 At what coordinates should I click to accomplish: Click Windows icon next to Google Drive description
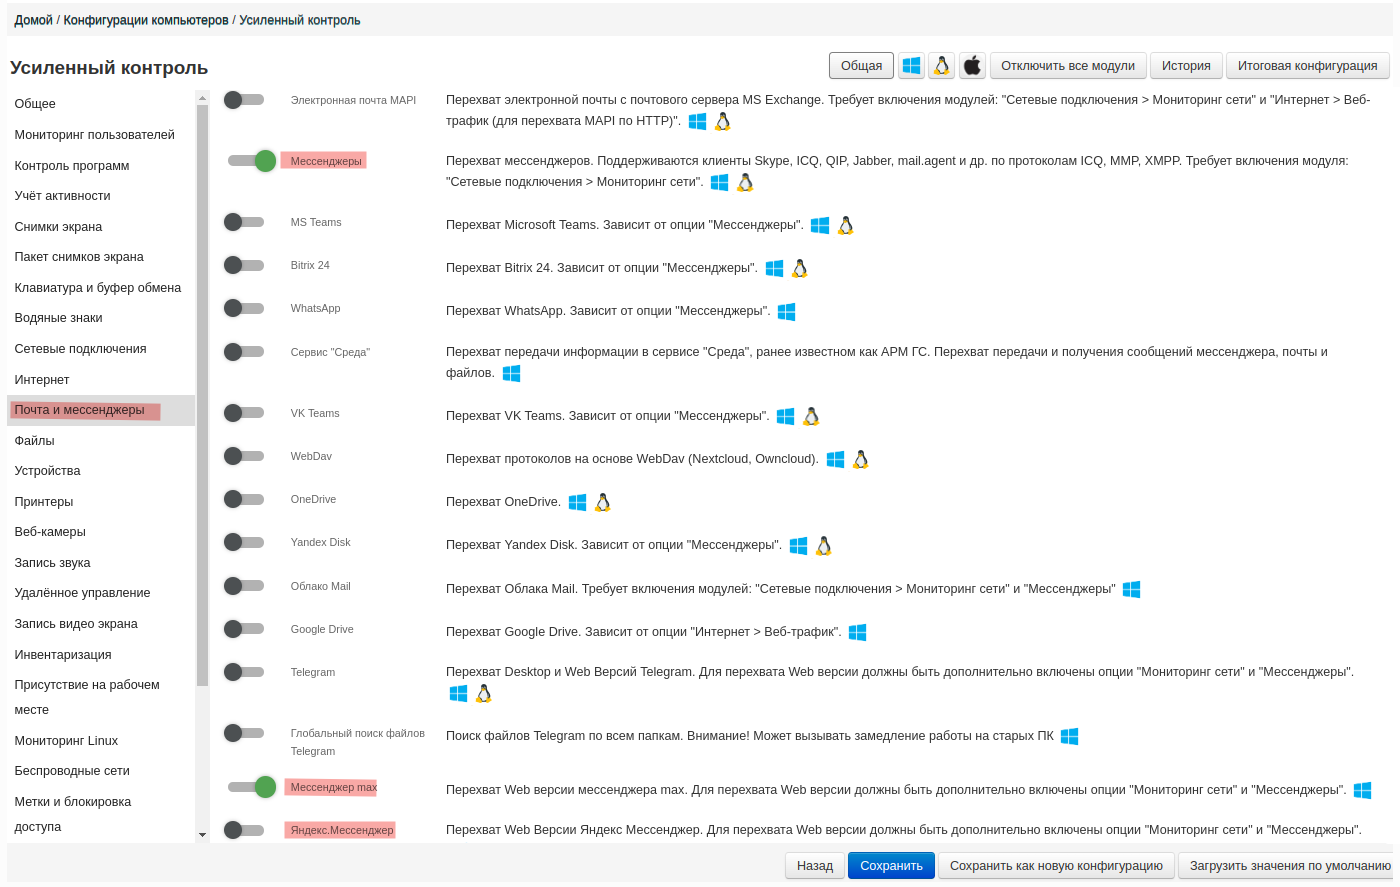[x=857, y=632]
